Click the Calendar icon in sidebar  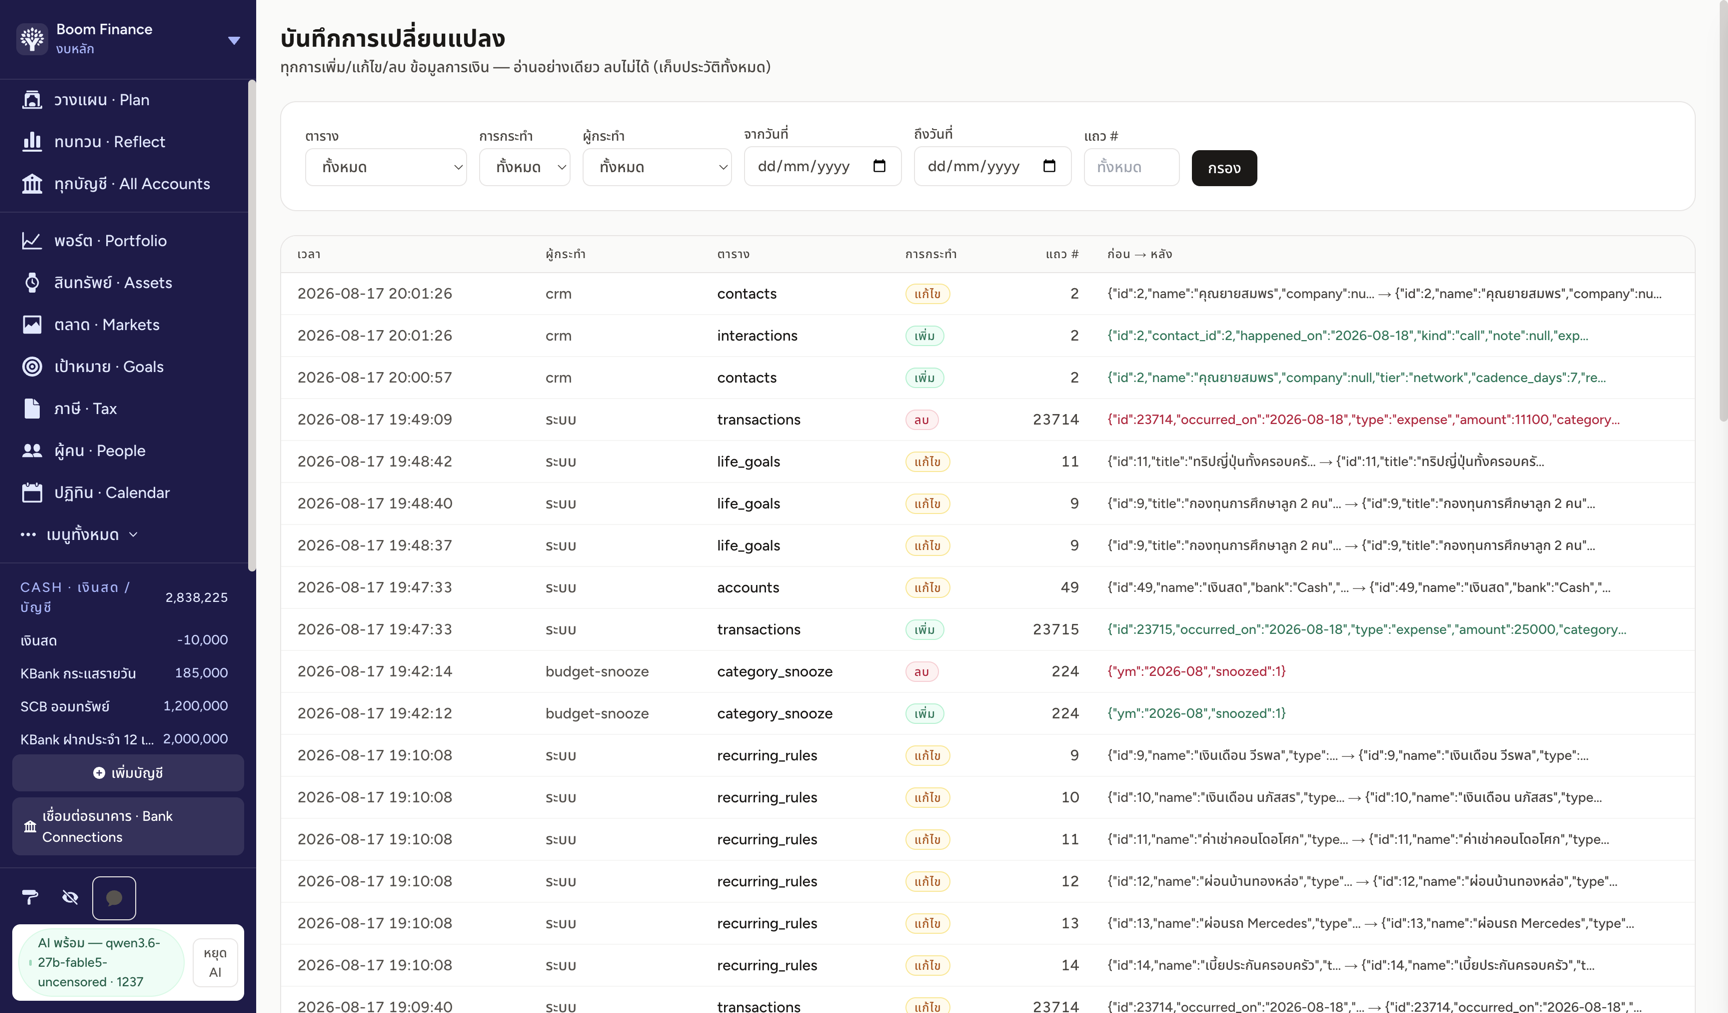[x=32, y=492]
